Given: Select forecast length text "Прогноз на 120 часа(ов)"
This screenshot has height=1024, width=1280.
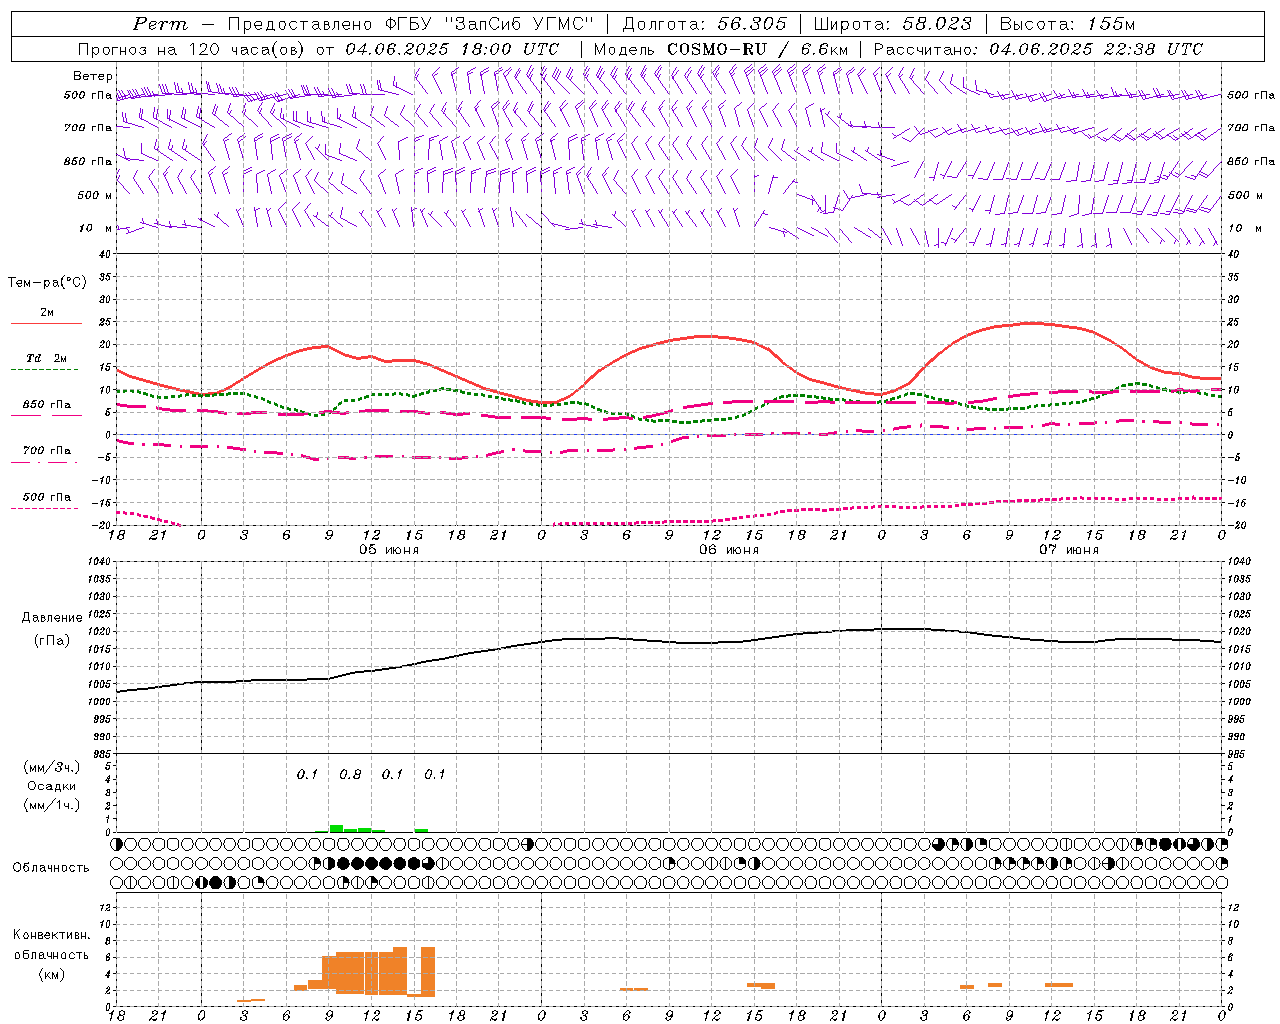Looking at the screenshot, I should tap(192, 49).
